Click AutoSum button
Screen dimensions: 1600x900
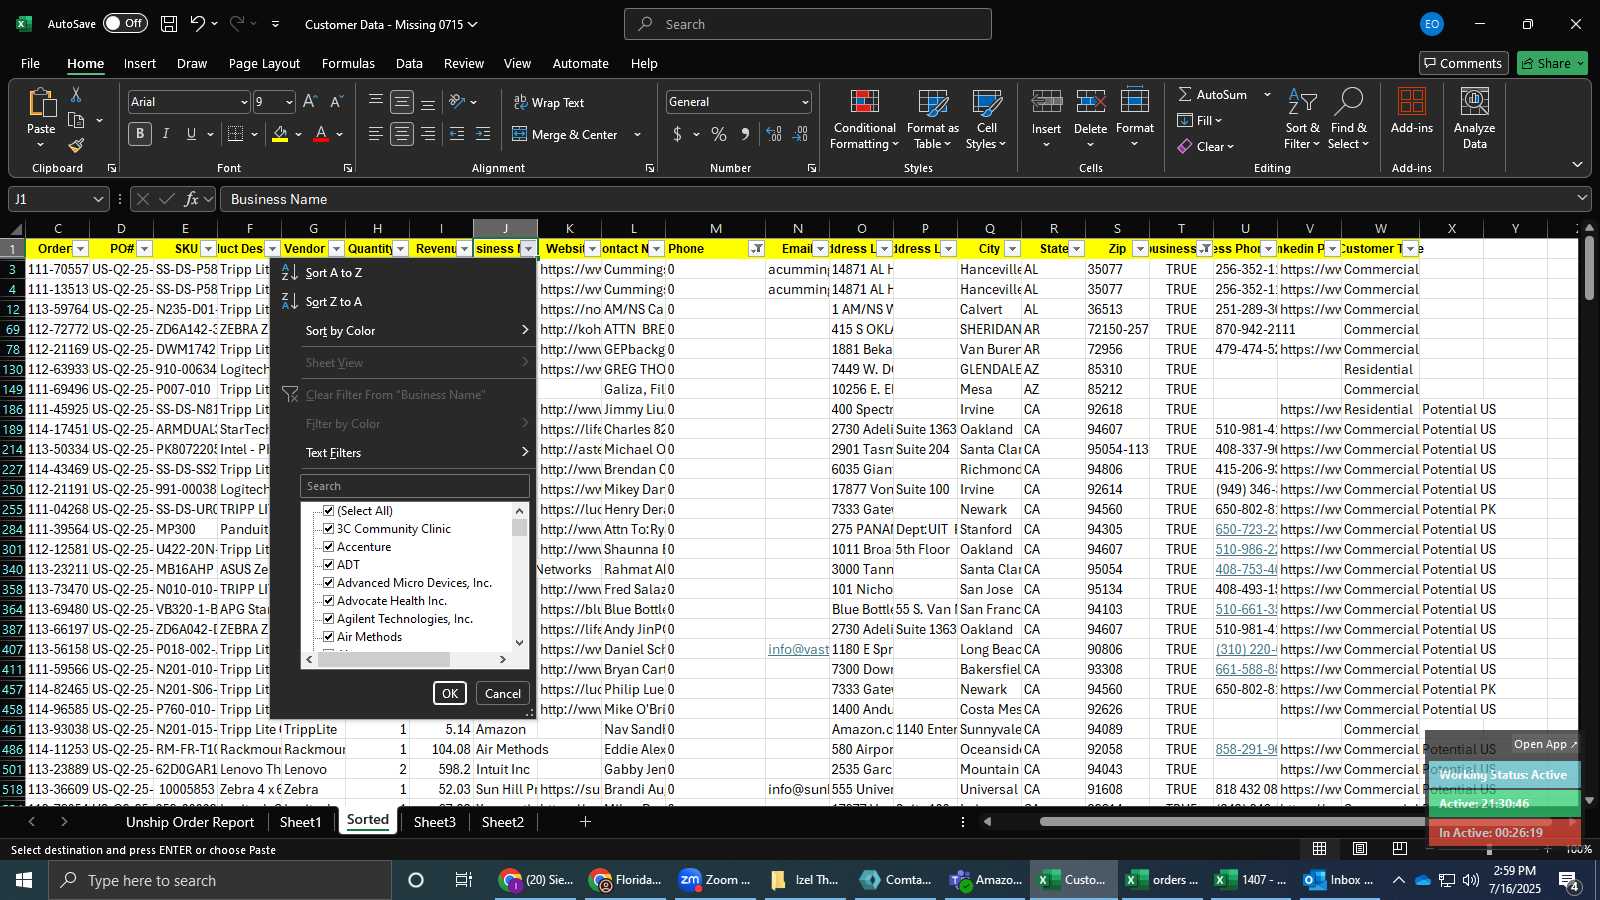[1212, 94]
